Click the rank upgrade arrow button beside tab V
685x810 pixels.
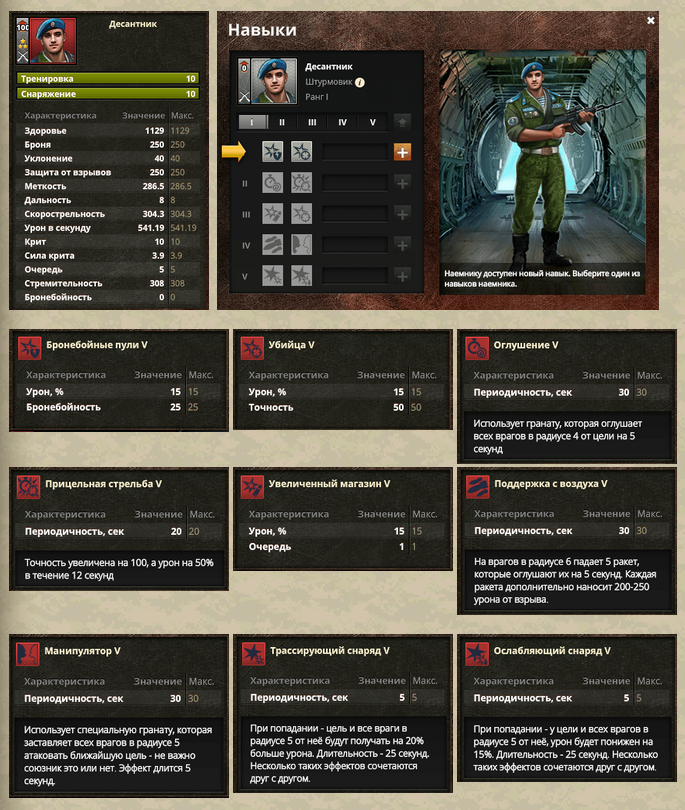click(402, 122)
